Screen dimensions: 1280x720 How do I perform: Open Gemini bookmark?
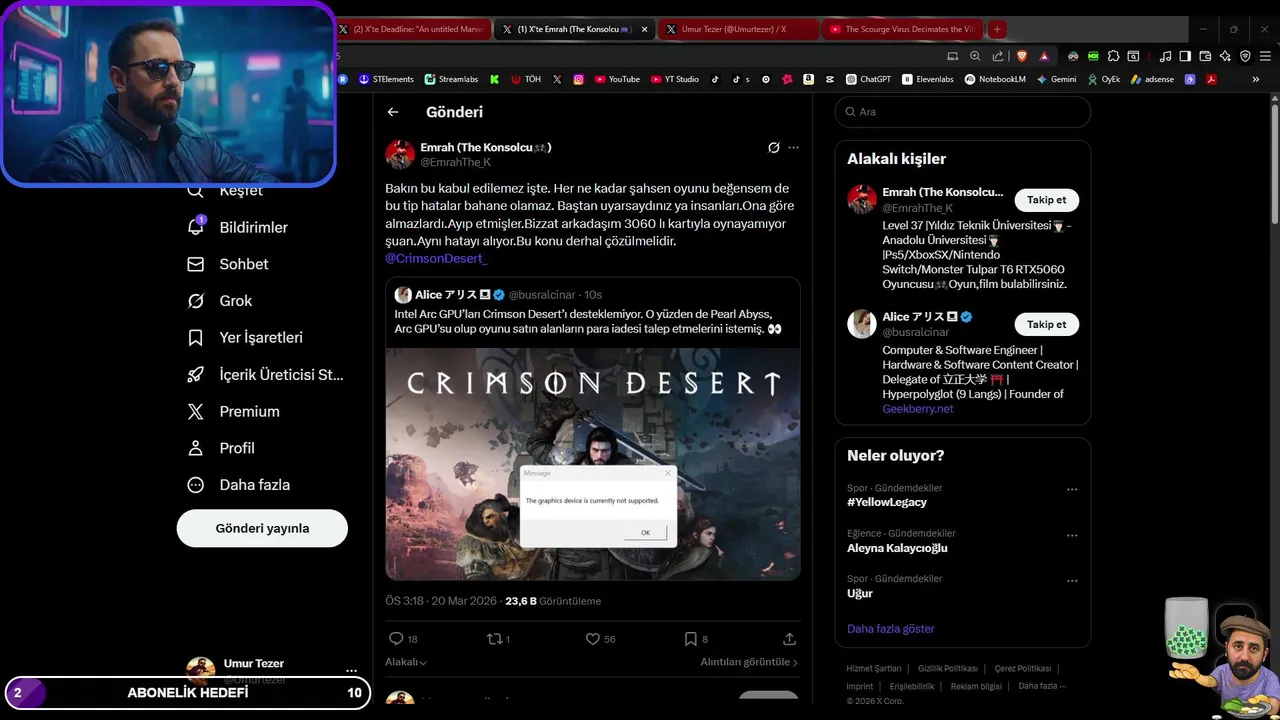coord(1056,79)
